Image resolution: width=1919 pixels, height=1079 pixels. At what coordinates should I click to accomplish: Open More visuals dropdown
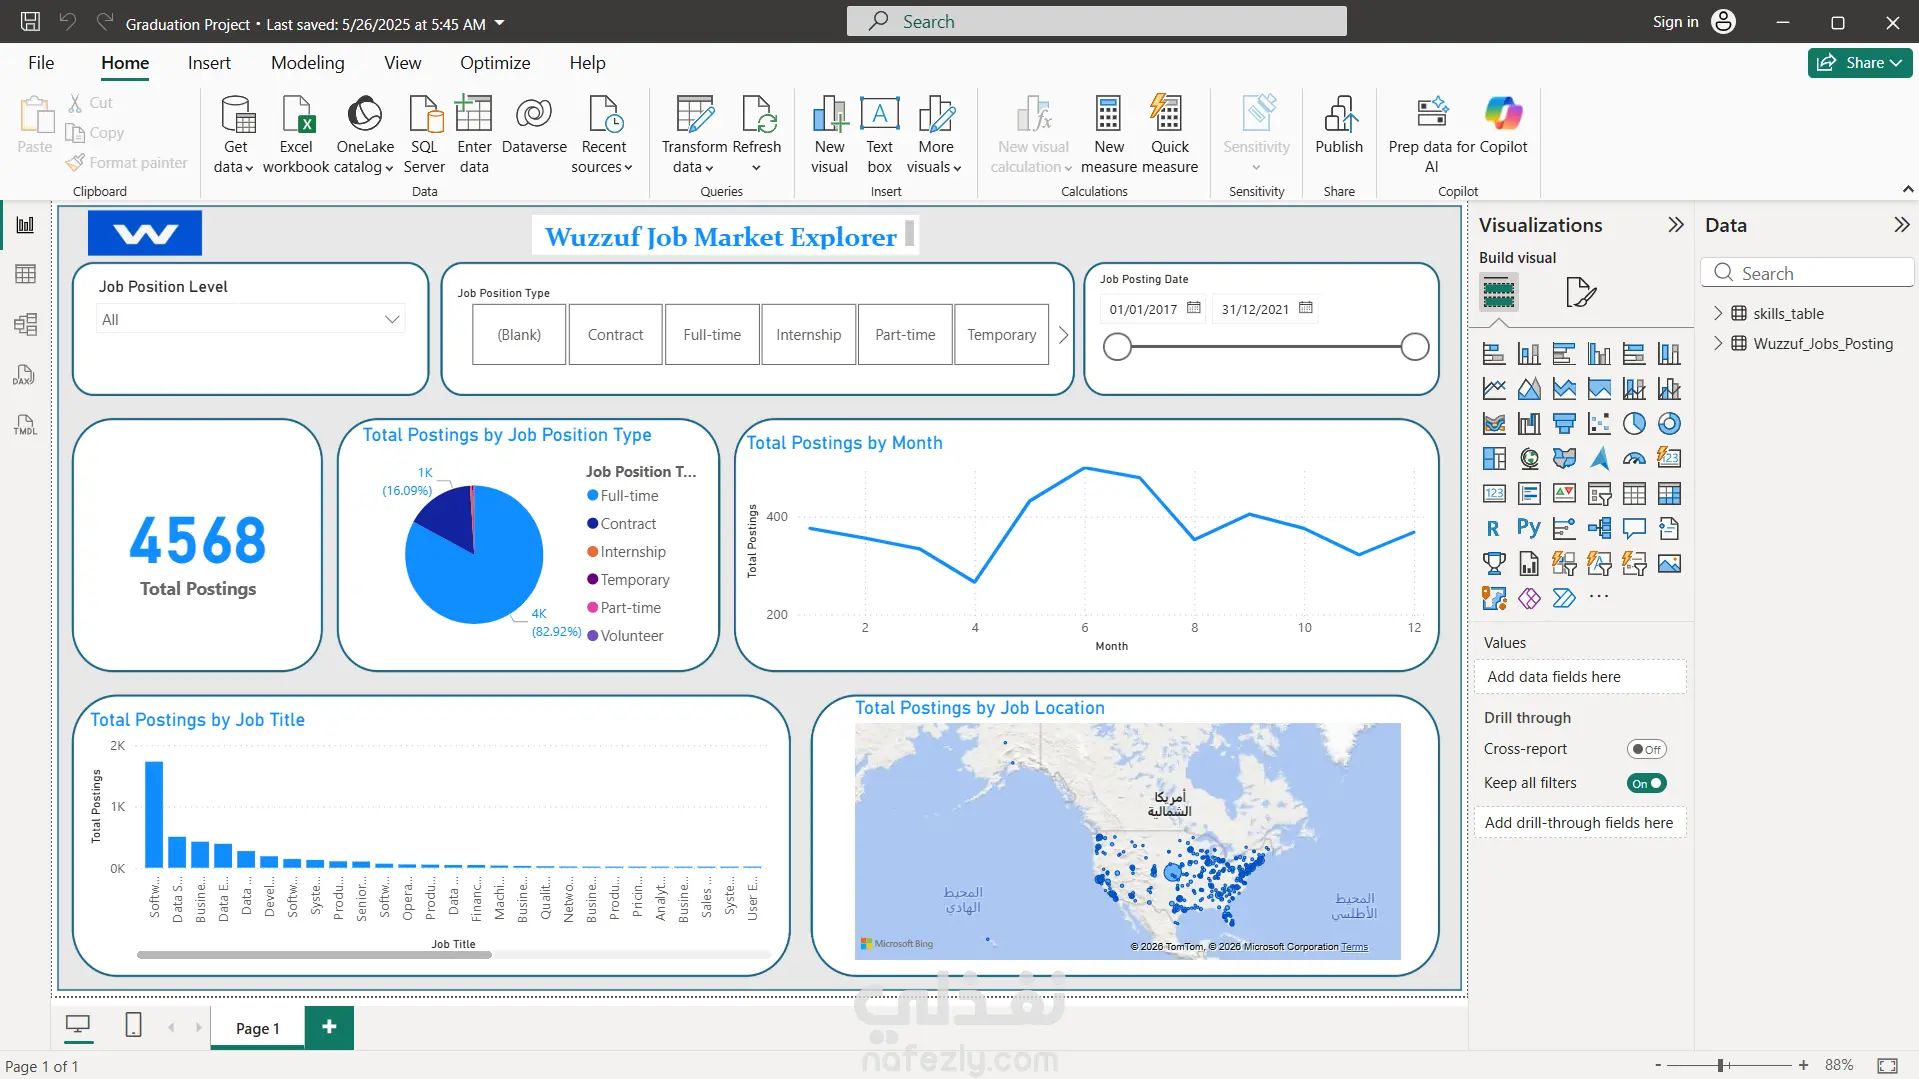[935, 134]
